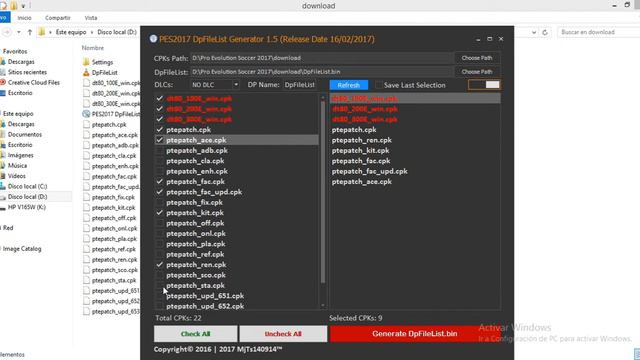The image size is (640, 360).
Task: Select Image Catalog in Explorer sidebar
Action: [22, 249]
